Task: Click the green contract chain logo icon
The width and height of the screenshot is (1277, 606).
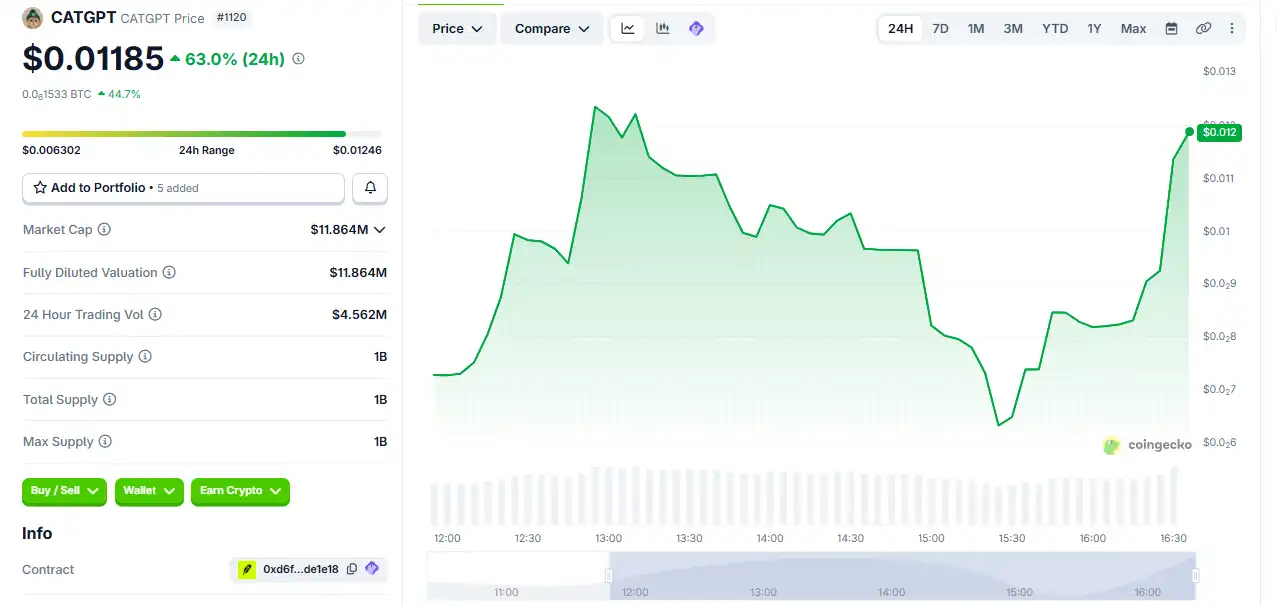Action: tap(246, 569)
